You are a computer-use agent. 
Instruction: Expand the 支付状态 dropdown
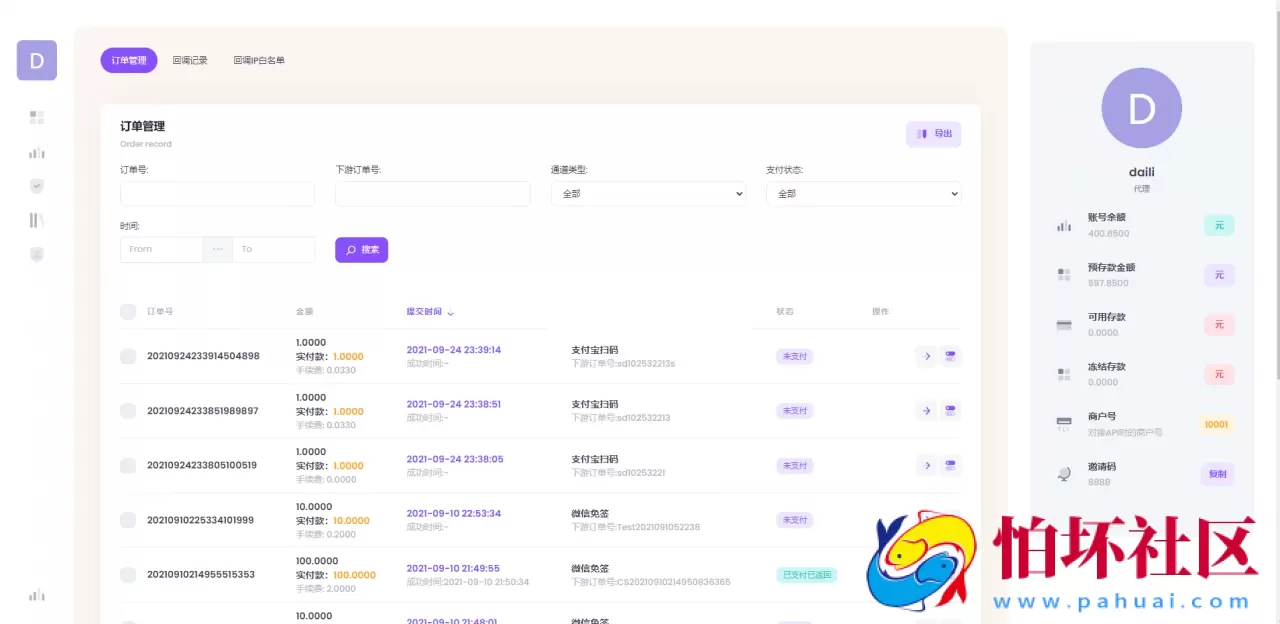click(x=863, y=193)
